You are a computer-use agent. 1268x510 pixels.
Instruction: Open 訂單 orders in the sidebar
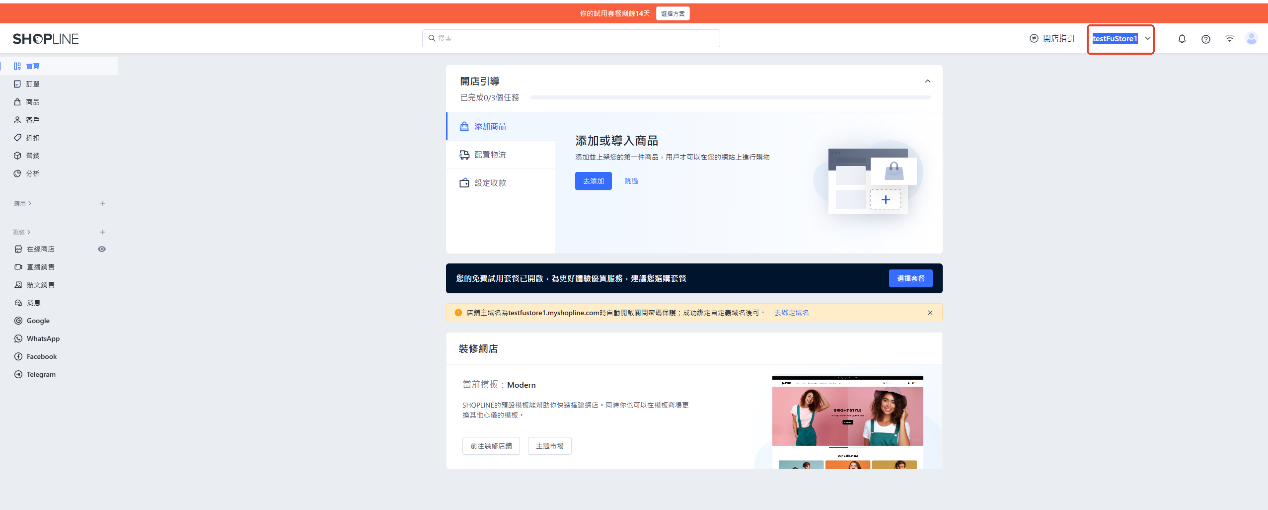click(33, 84)
